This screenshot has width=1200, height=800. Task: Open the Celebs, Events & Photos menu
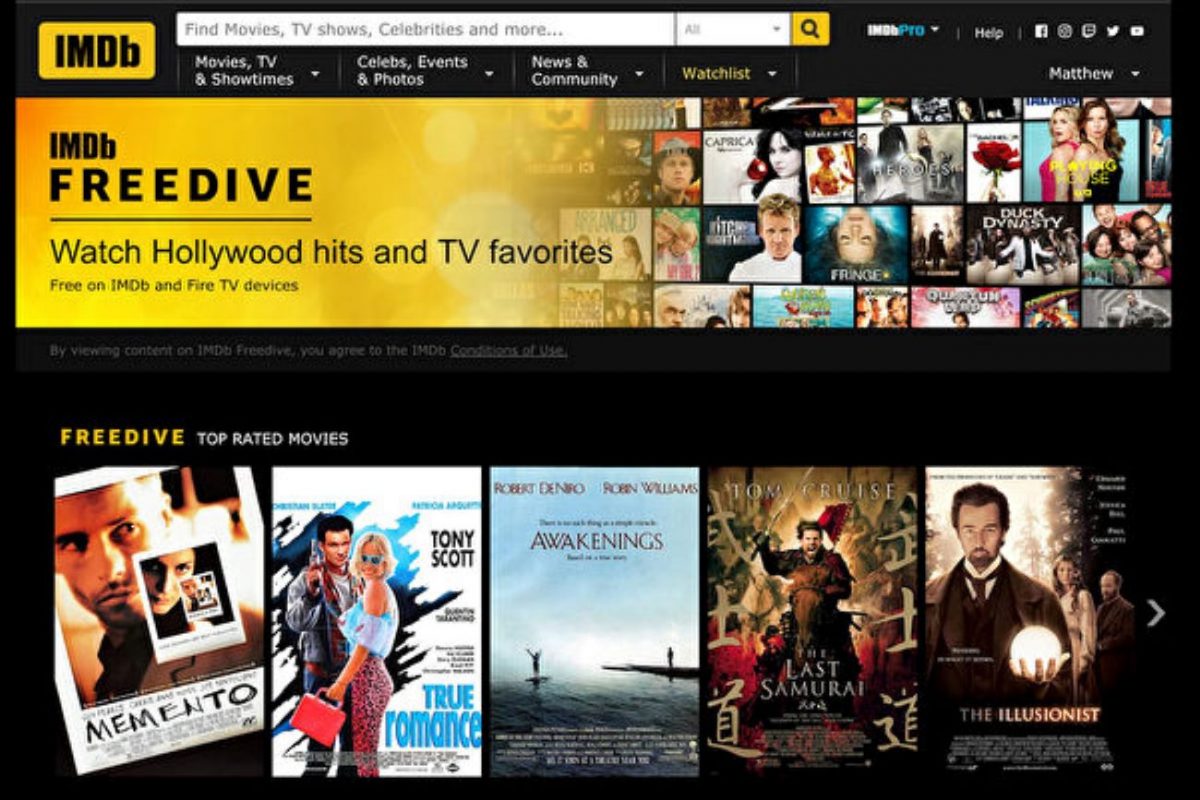[x=424, y=70]
